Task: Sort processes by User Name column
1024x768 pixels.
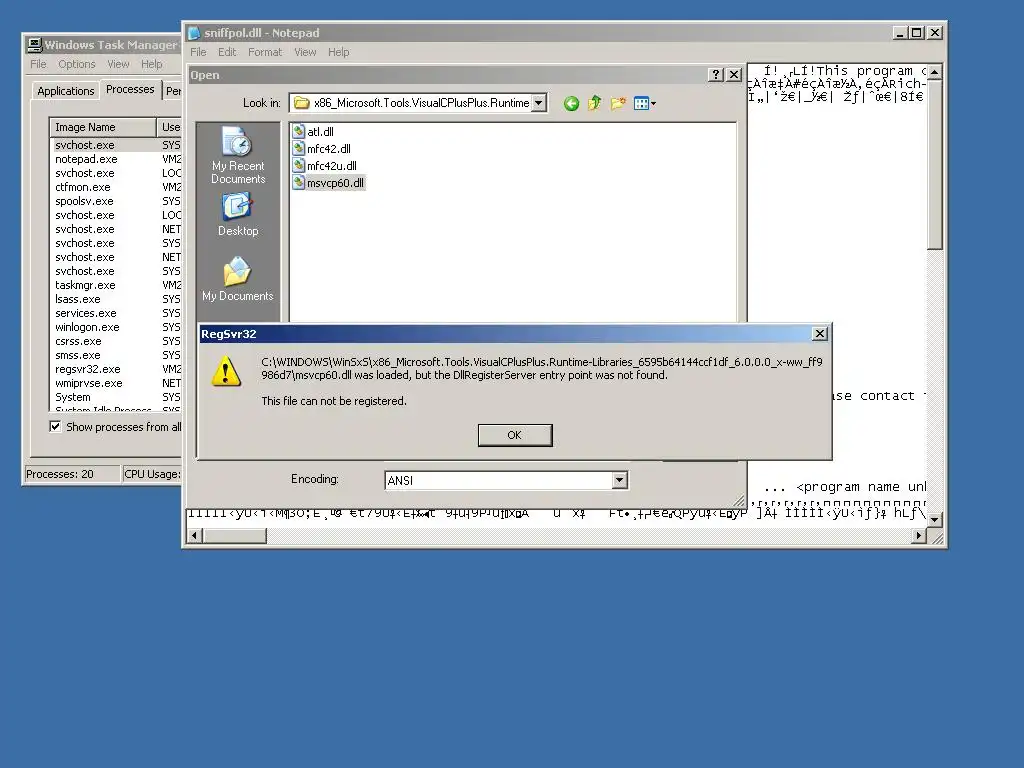Action: 170,127
